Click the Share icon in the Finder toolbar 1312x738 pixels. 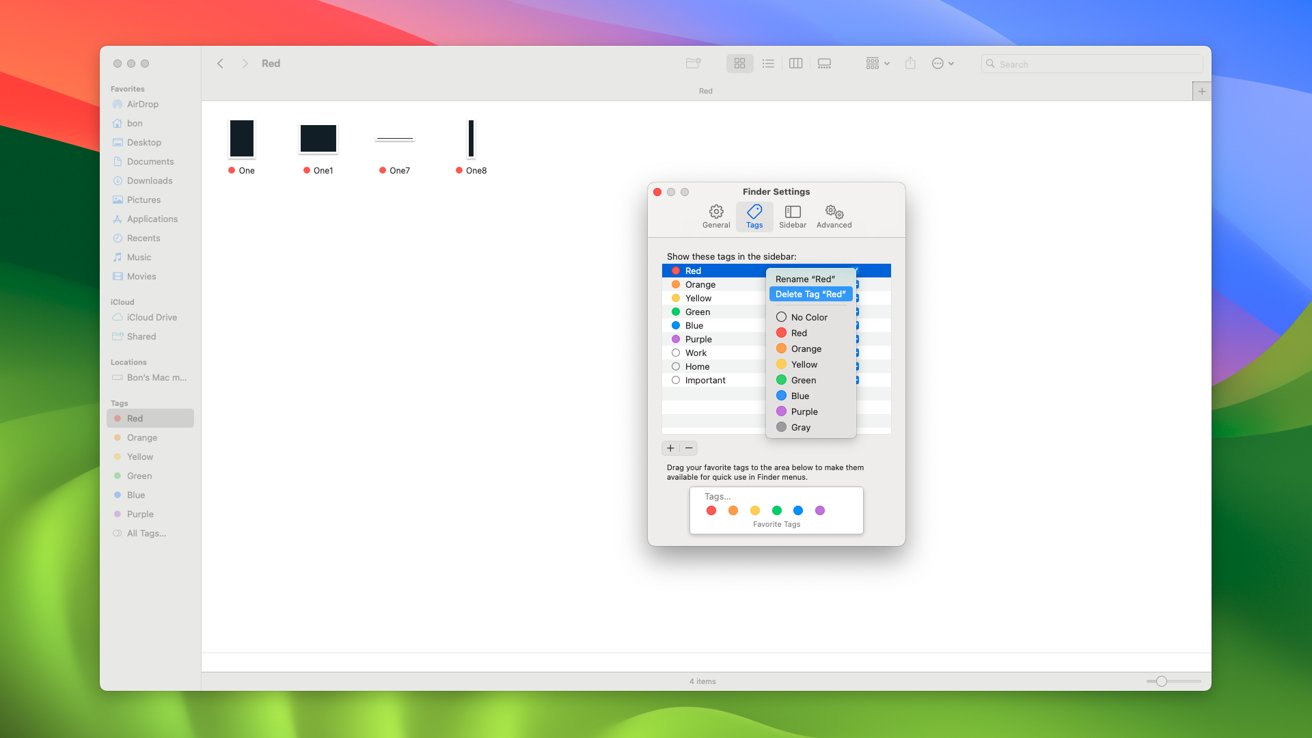click(x=910, y=64)
